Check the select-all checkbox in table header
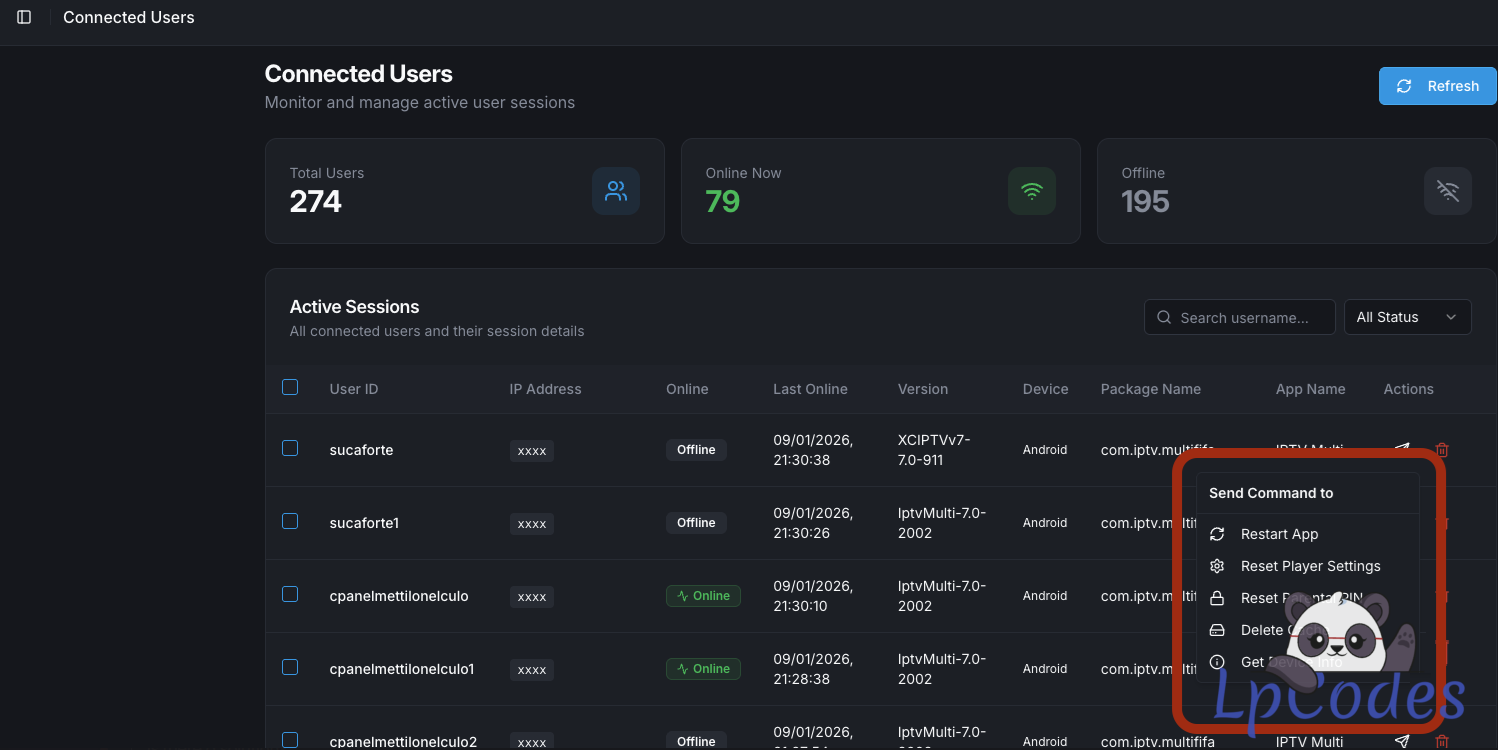 290,388
